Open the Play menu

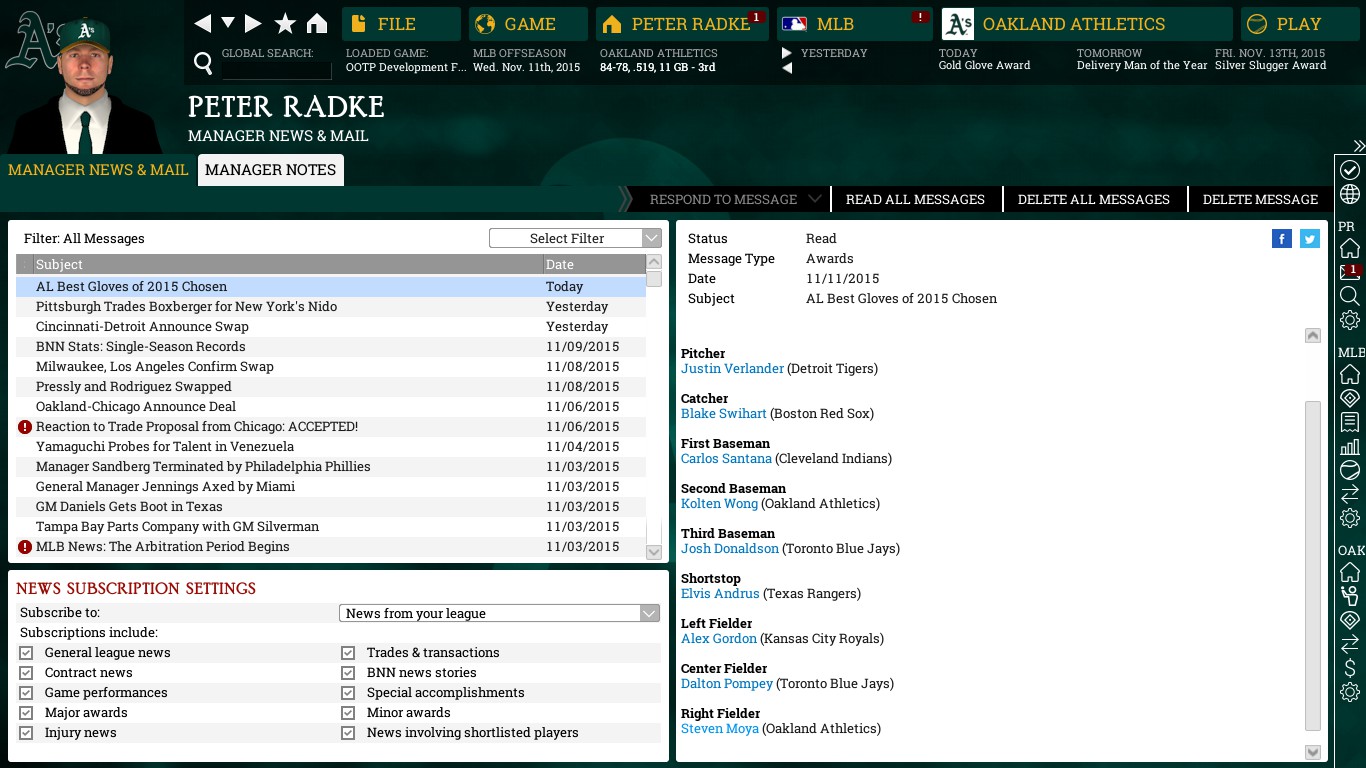coord(1300,24)
